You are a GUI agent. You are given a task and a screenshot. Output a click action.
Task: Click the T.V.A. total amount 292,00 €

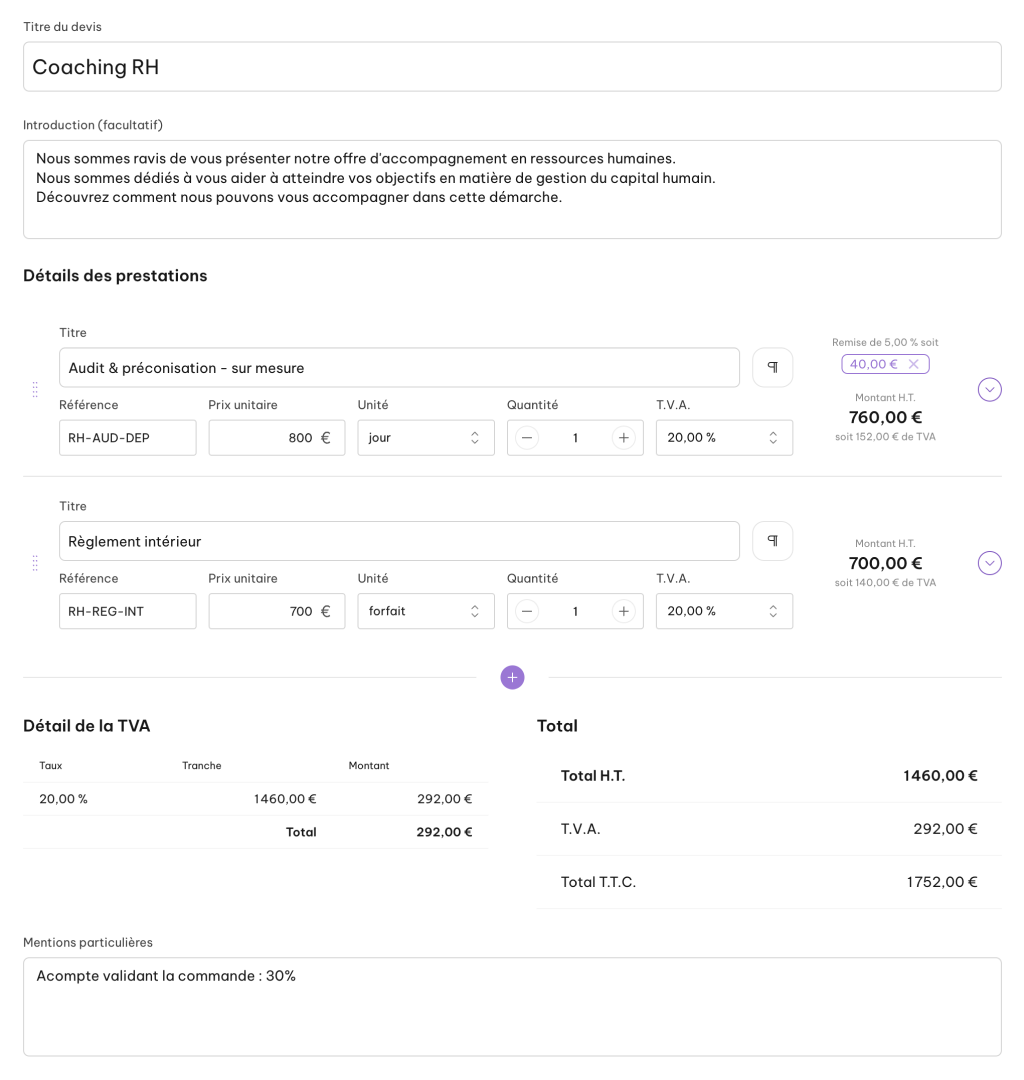[x=945, y=829]
